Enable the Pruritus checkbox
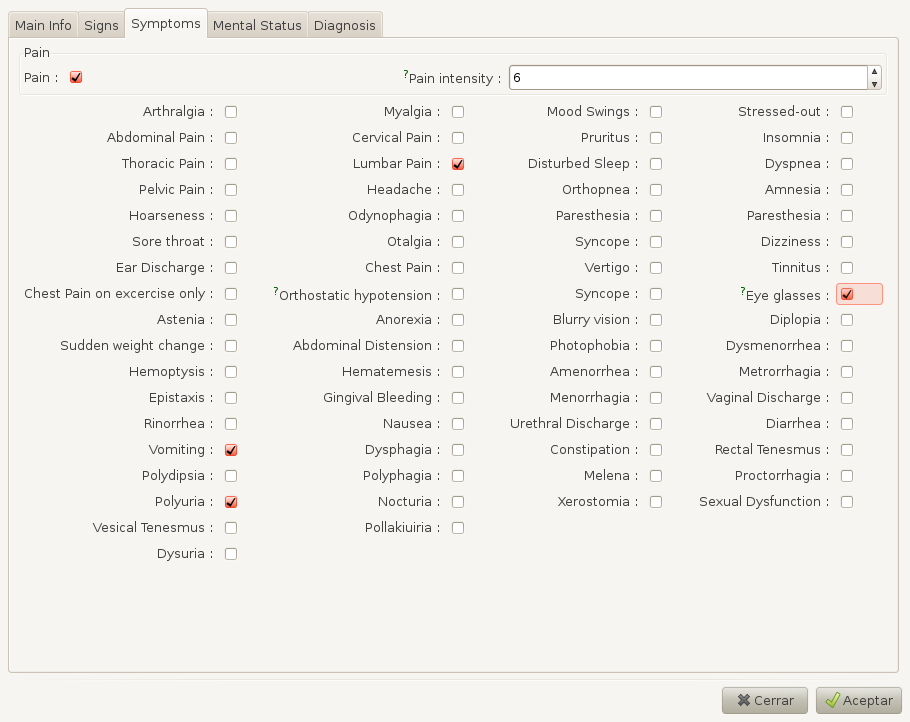The image size is (910, 722). point(656,138)
